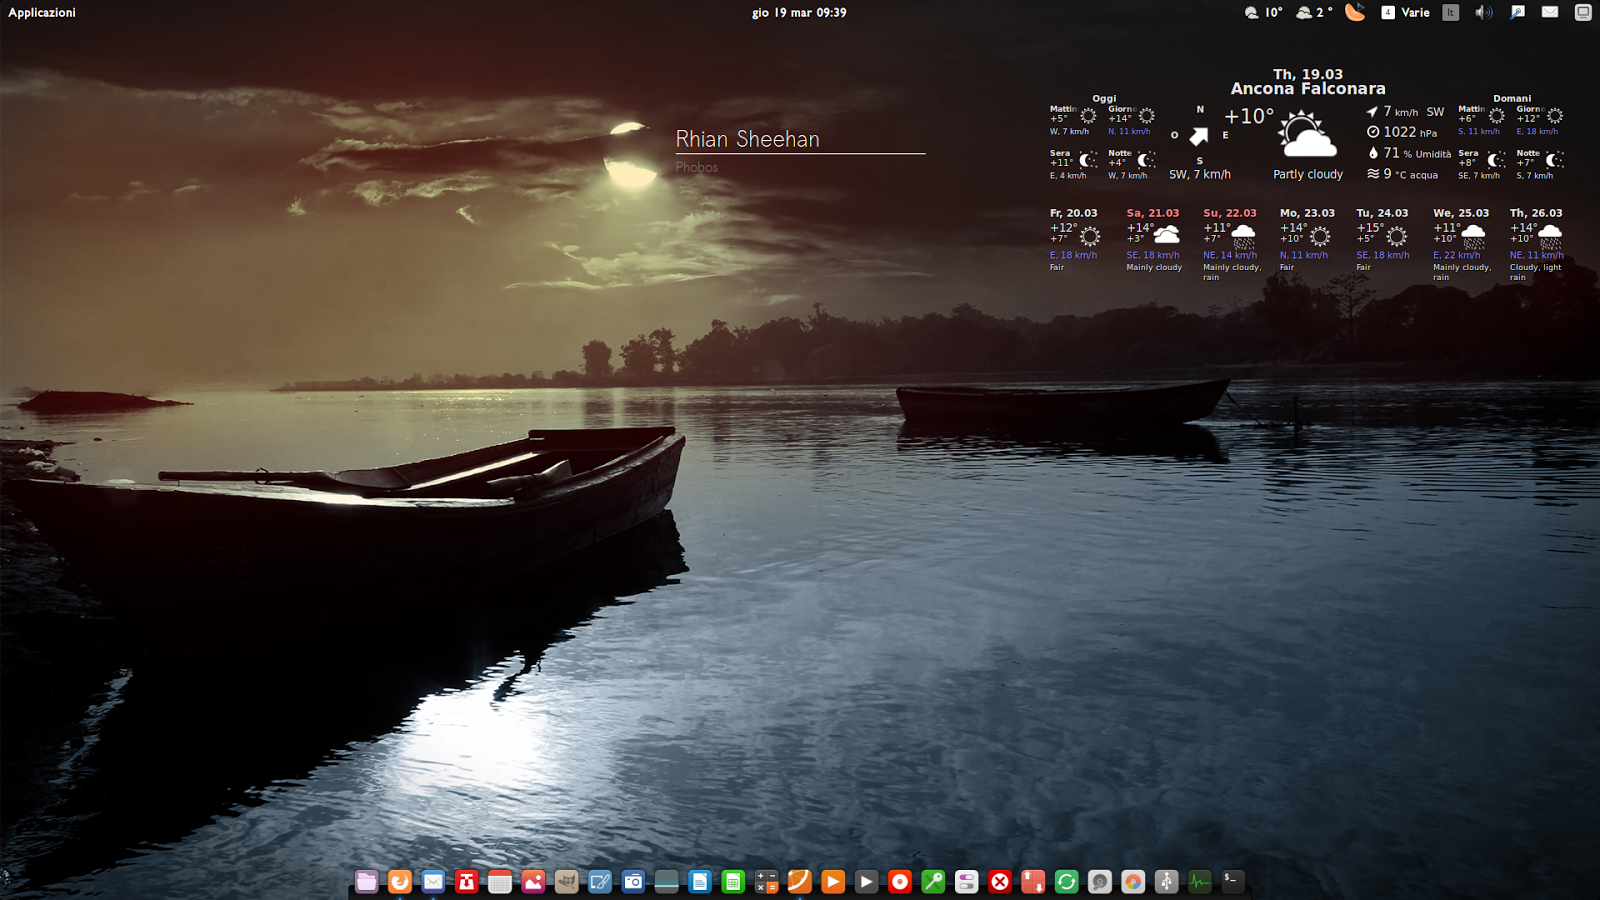This screenshot has height=900, width=1600.
Task: Click the 'Su, 22.03' forecast day
Action: click(x=1230, y=213)
